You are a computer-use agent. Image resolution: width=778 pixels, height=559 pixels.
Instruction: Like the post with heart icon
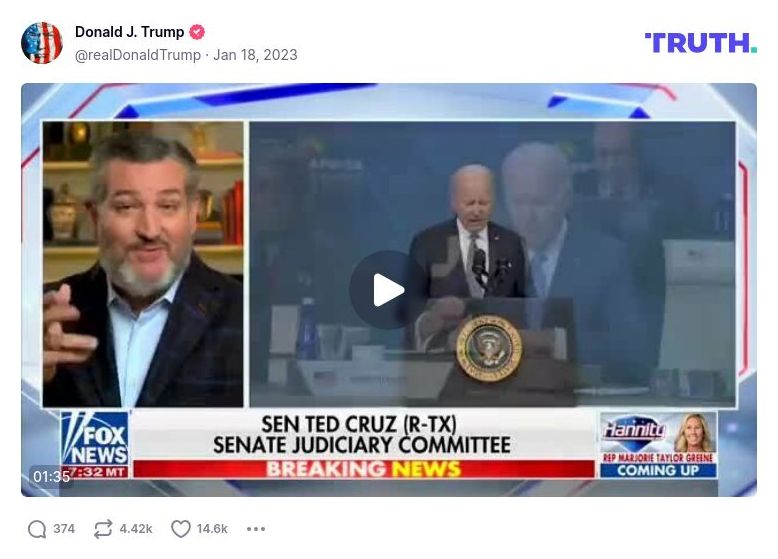point(181,529)
